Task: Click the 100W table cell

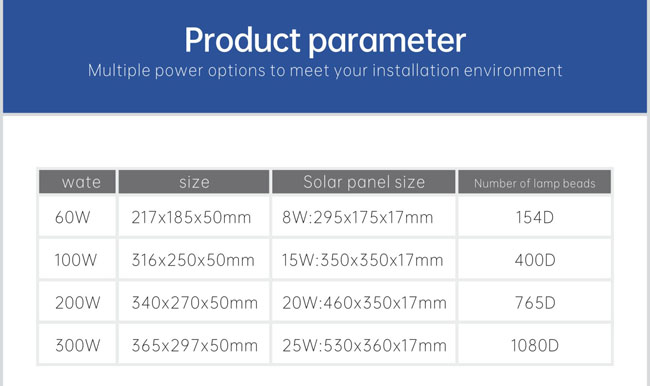Action: coord(77,259)
